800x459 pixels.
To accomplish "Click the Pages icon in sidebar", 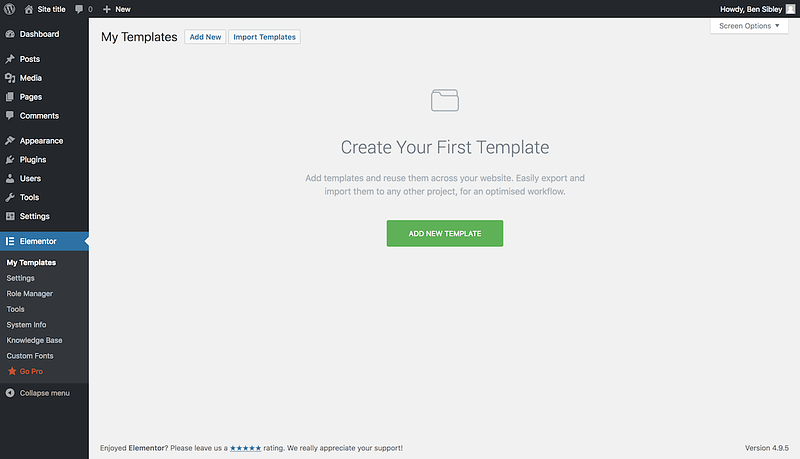I will coord(10,97).
